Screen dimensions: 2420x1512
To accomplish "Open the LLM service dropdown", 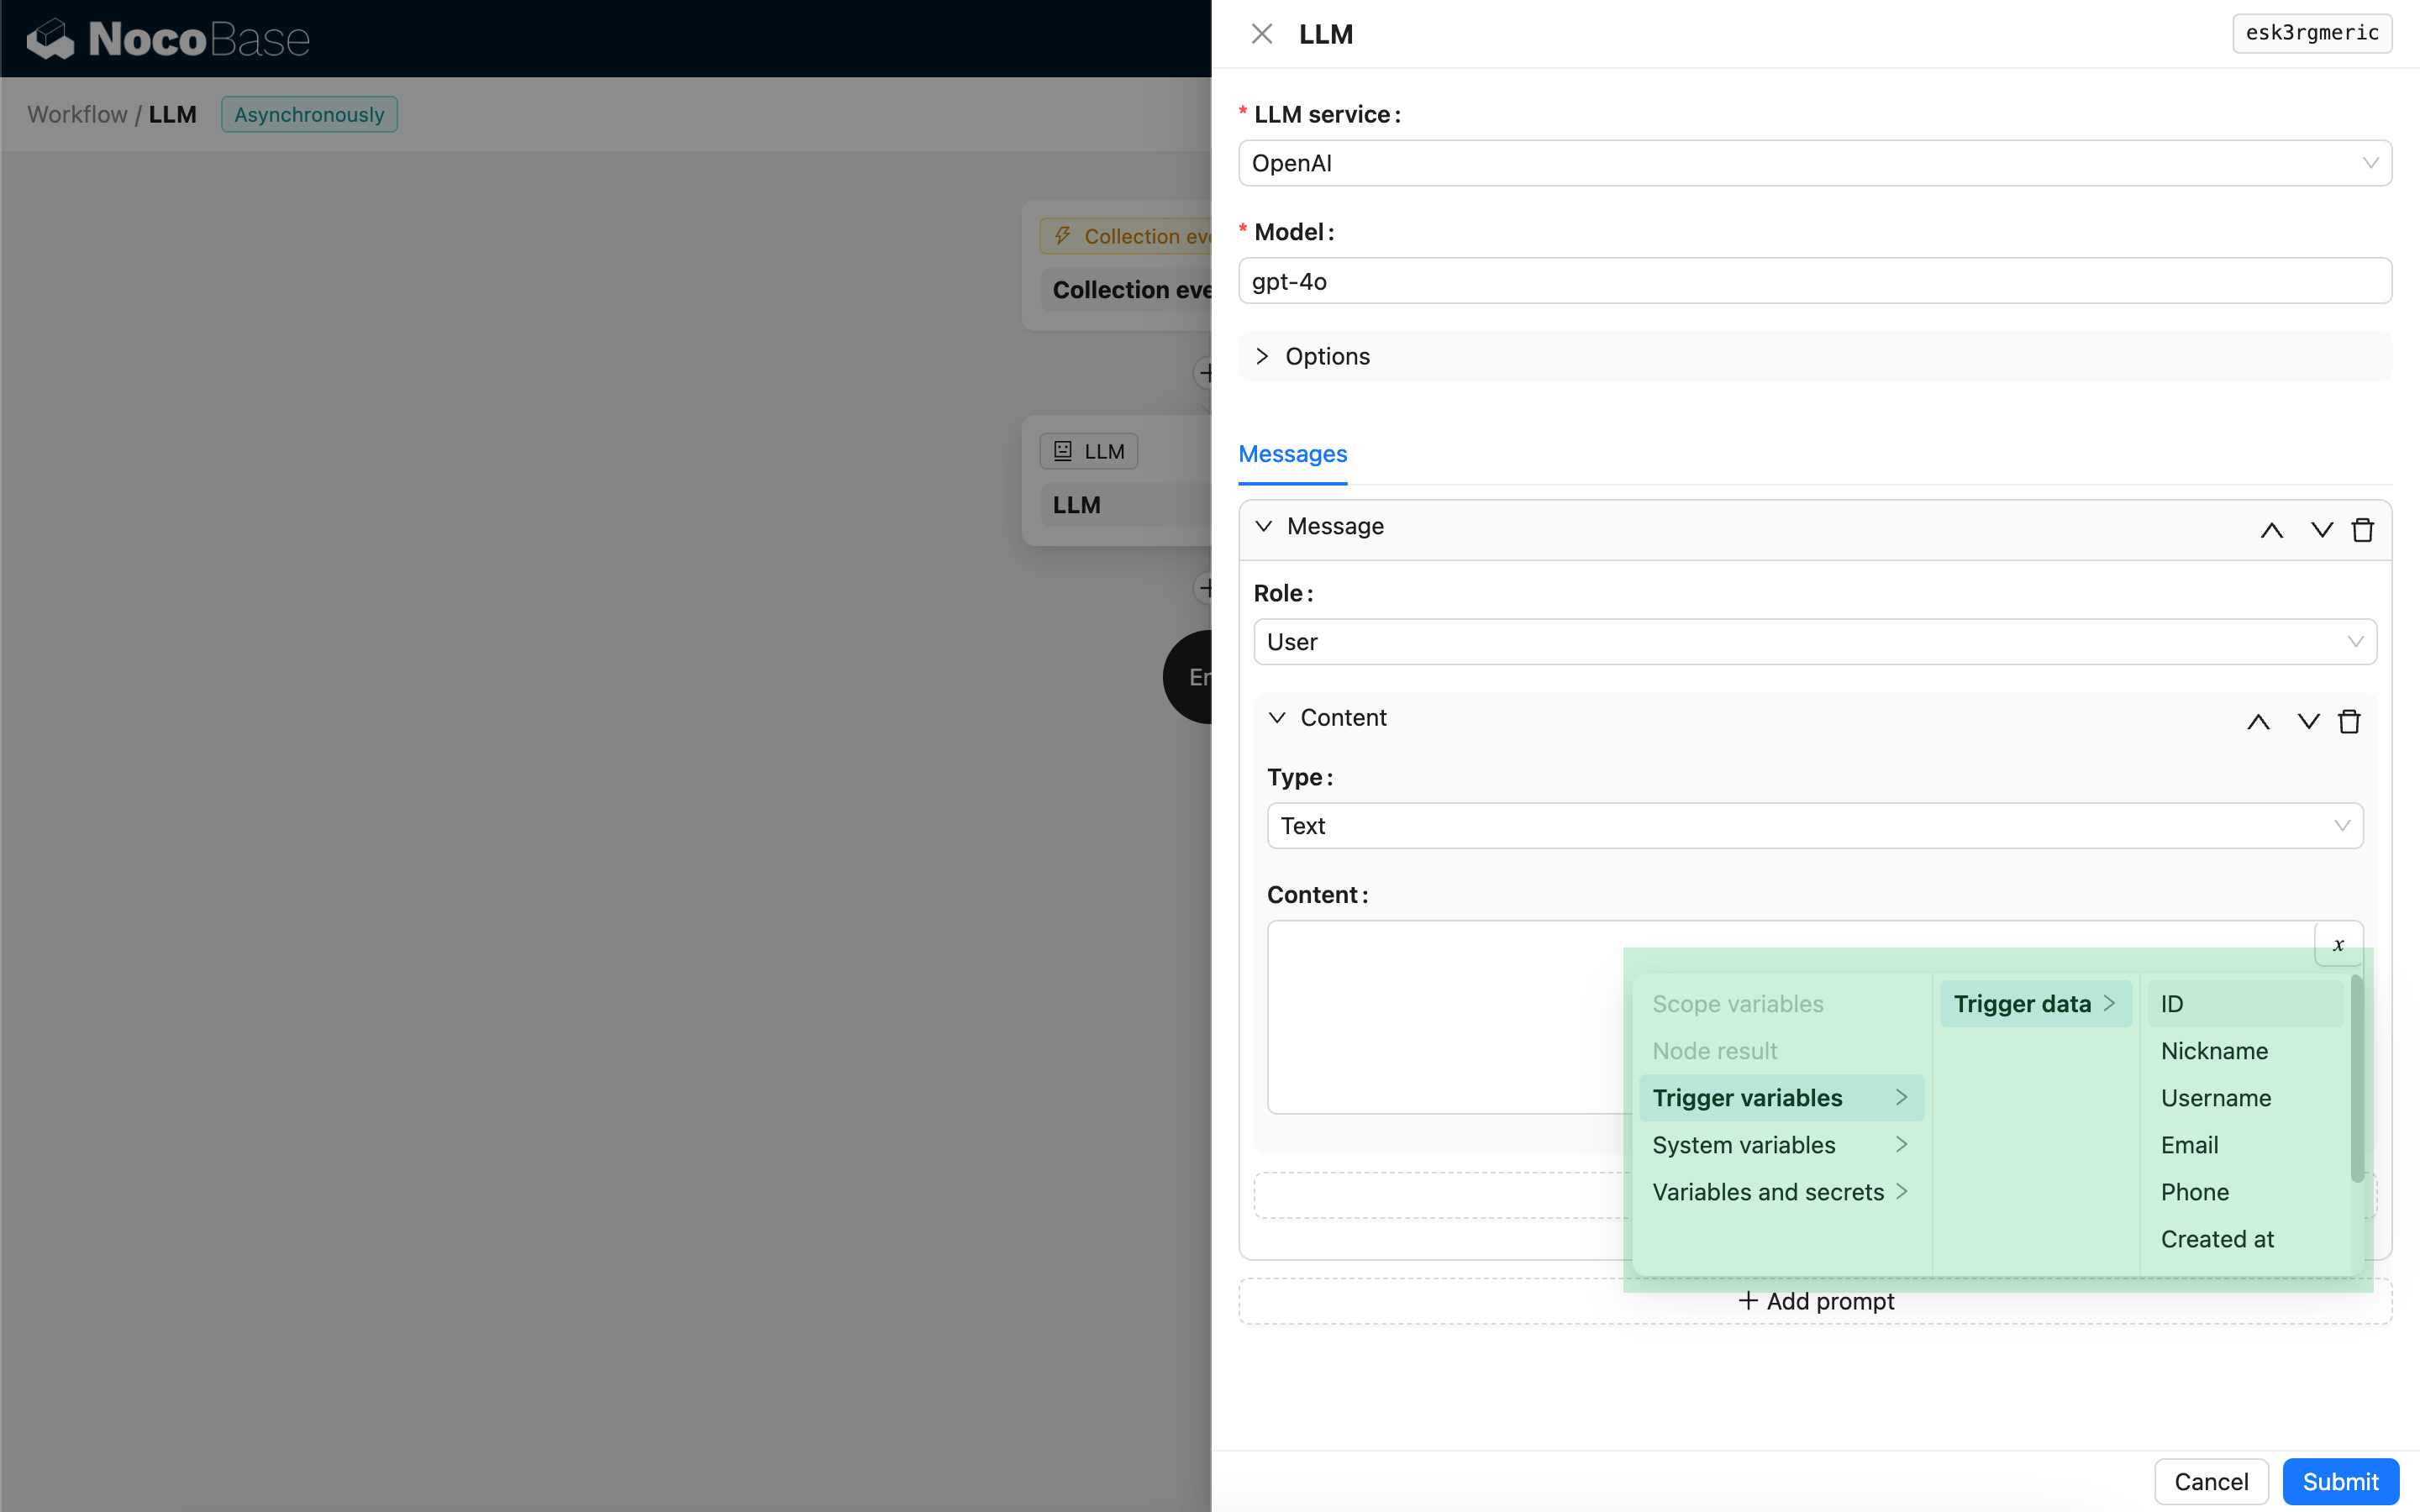I will coord(1814,163).
